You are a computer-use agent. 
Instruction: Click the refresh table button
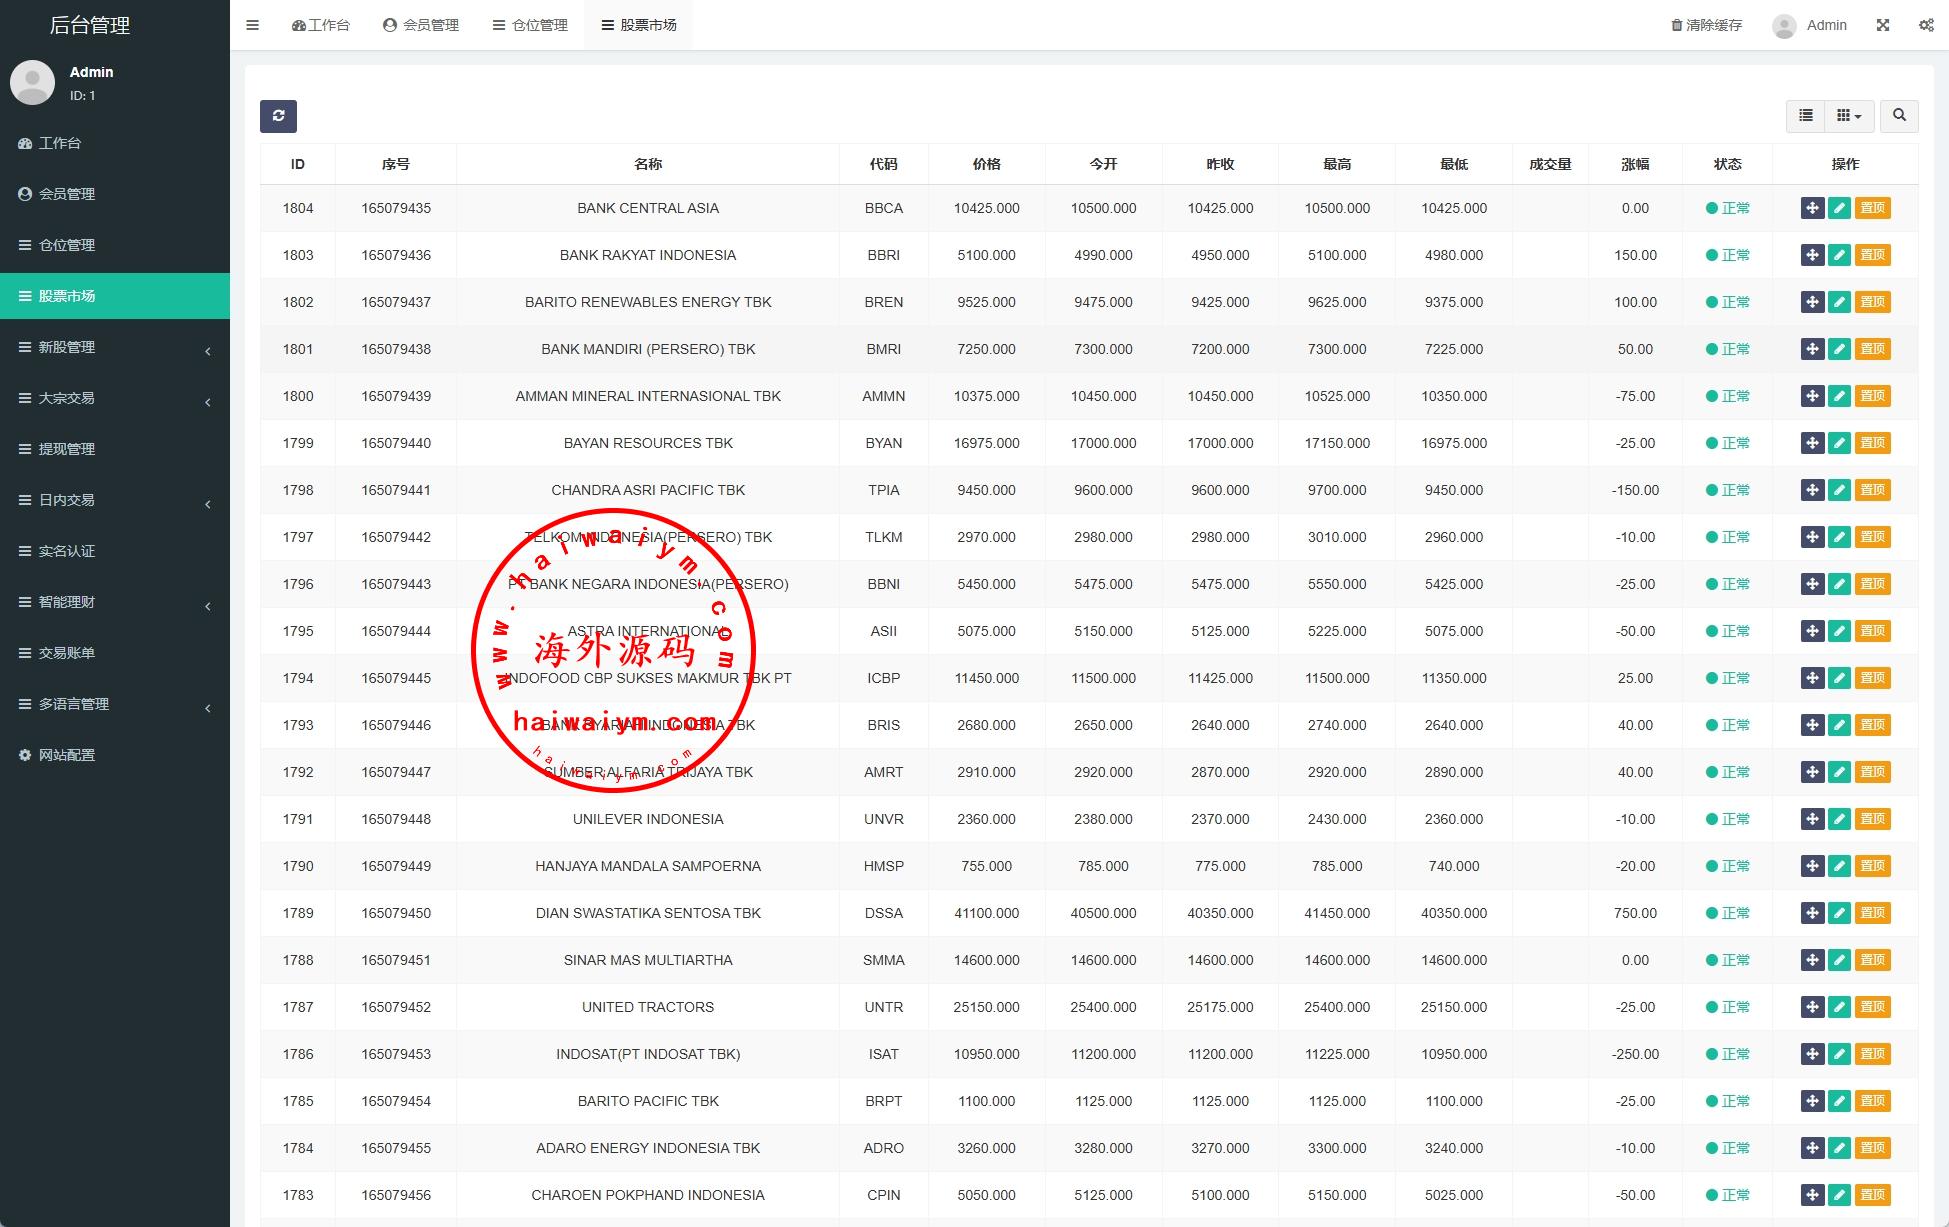click(278, 116)
